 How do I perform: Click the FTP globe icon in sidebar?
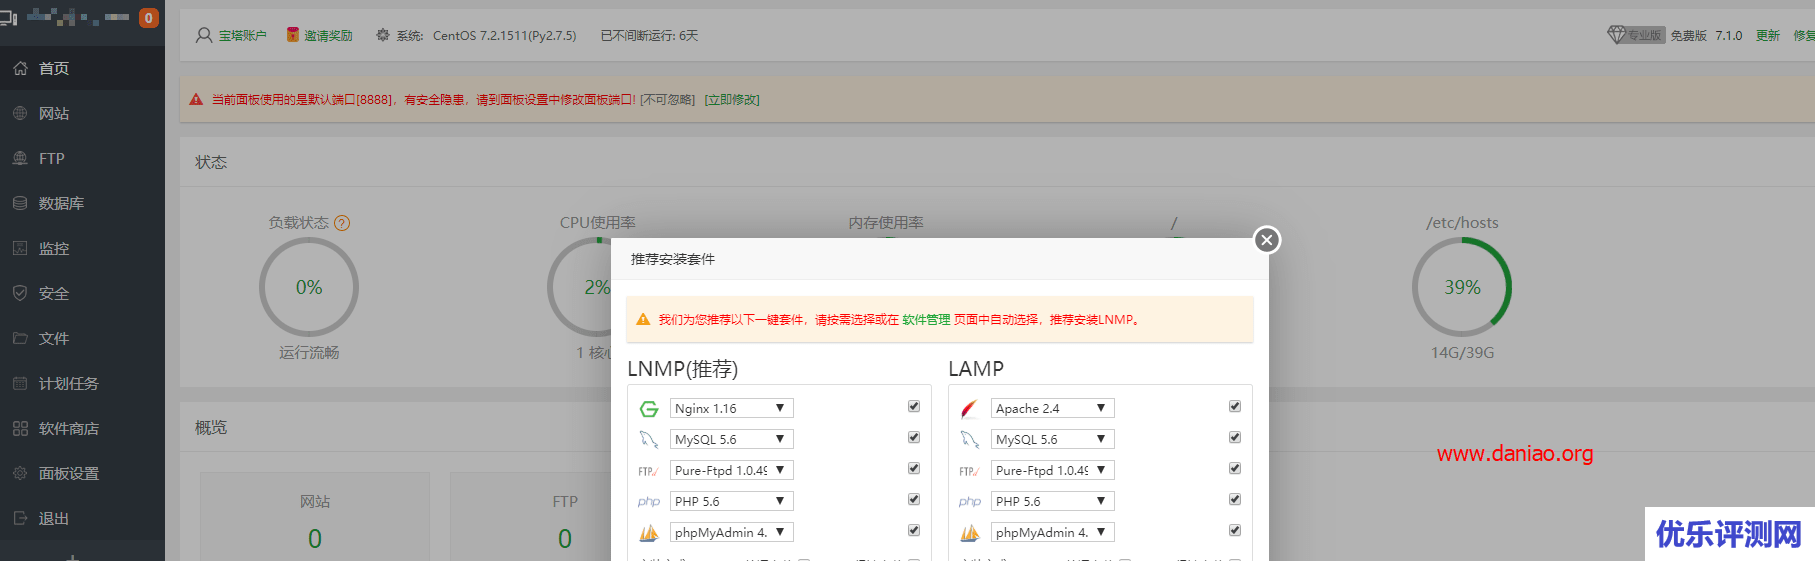[20, 158]
